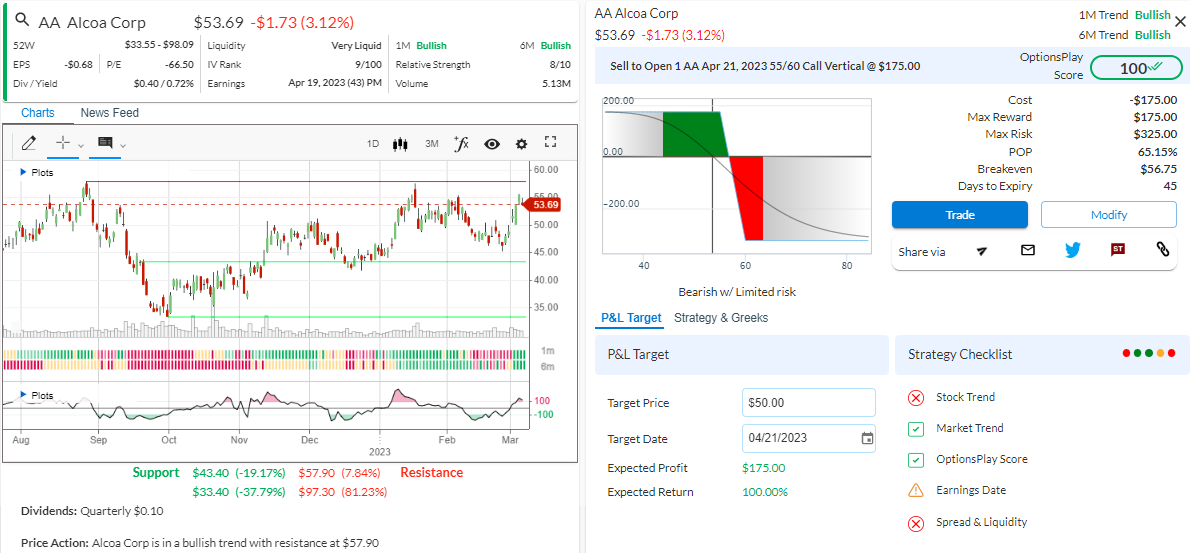
Task: Share the trade on StockTwits icon
Action: point(1117,249)
